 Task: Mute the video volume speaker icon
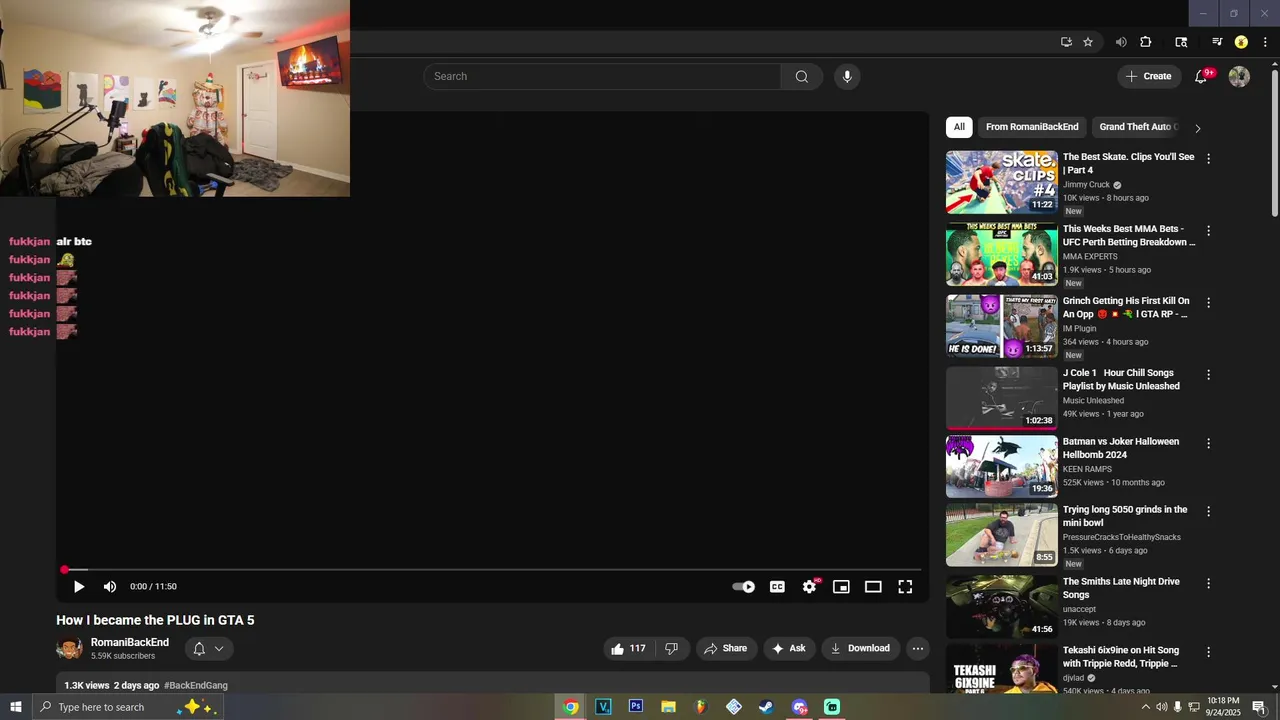[110, 587]
